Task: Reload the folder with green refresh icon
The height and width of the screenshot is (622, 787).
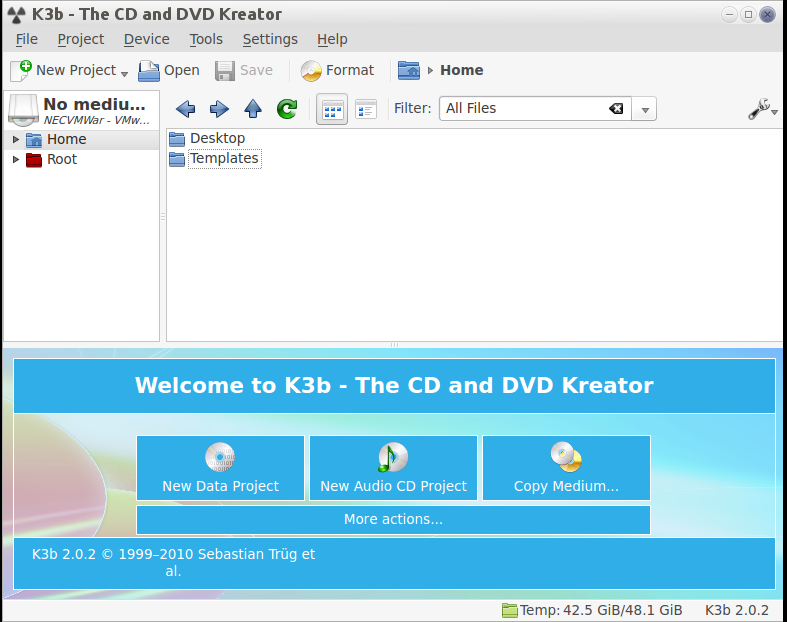Action: [x=287, y=108]
